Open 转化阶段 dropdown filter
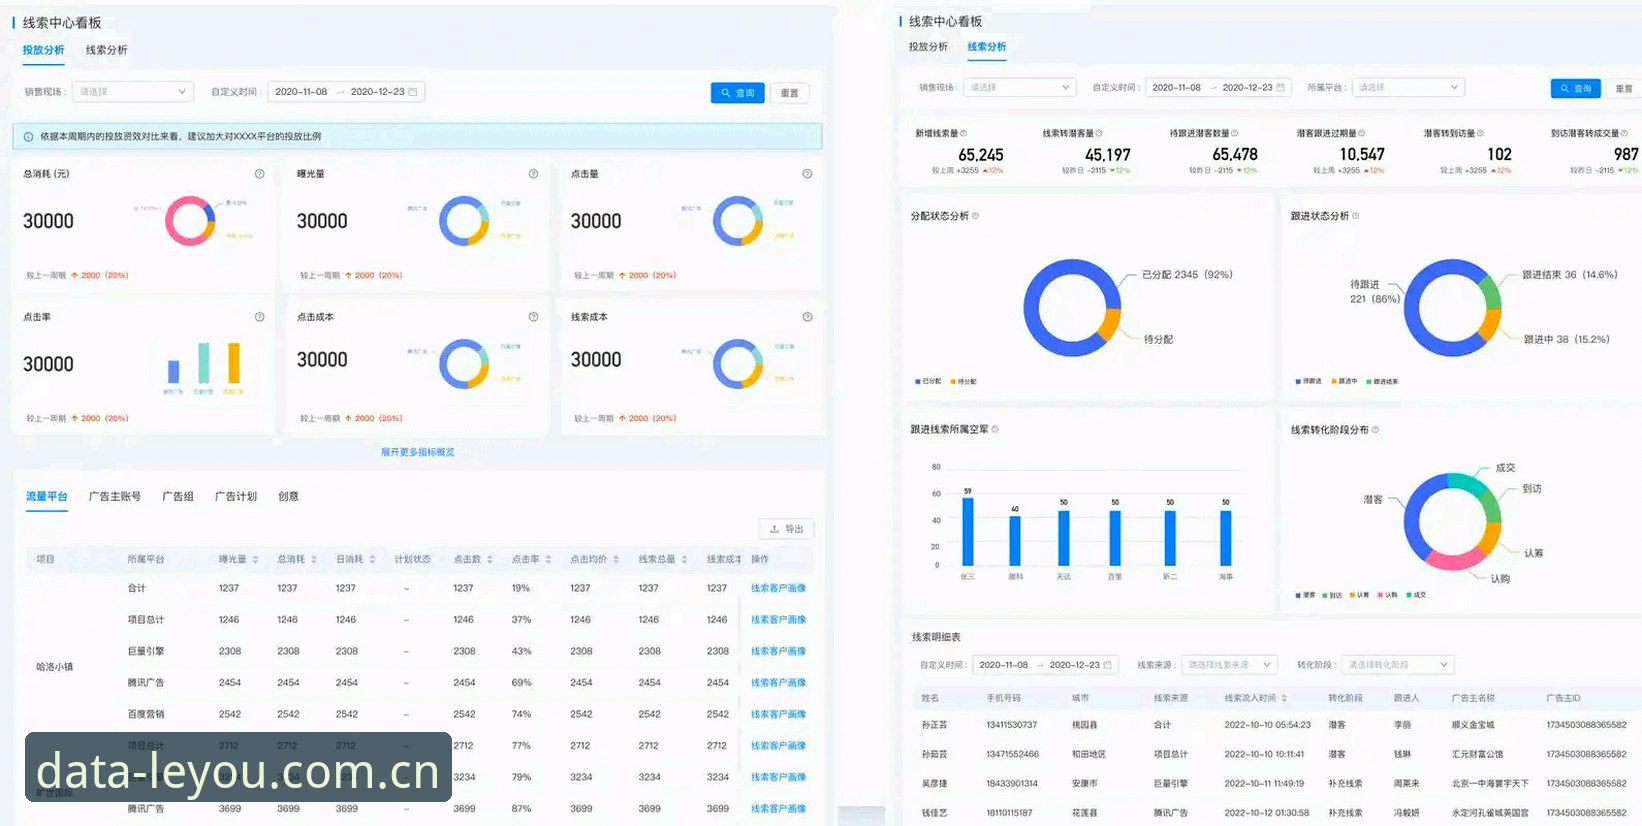 [x=1397, y=665]
